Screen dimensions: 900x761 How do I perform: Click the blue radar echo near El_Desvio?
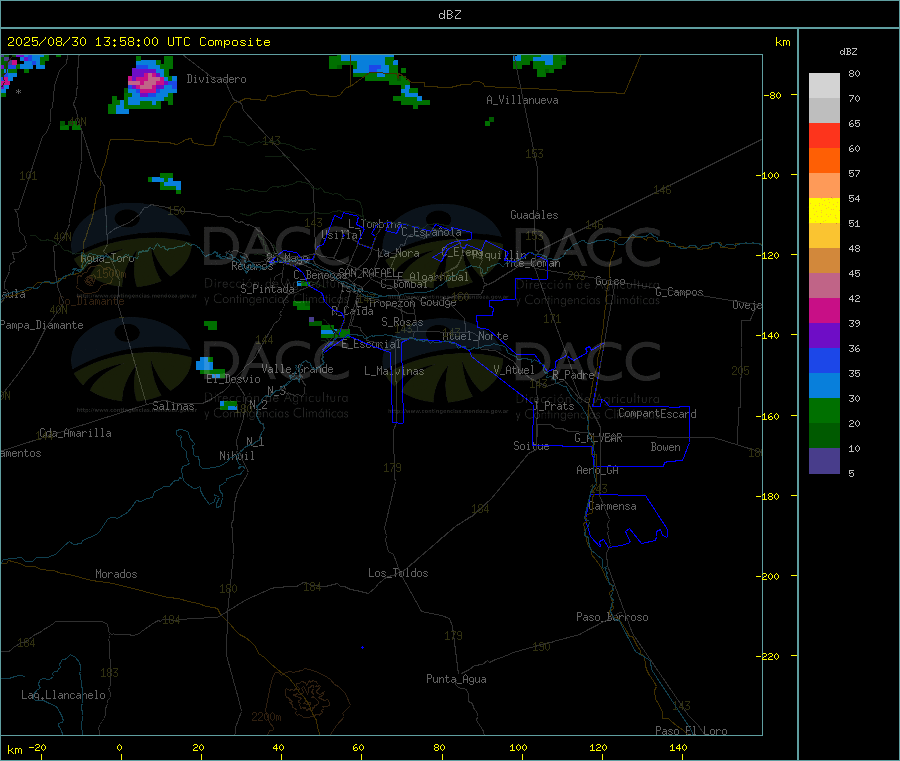(204, 364)
